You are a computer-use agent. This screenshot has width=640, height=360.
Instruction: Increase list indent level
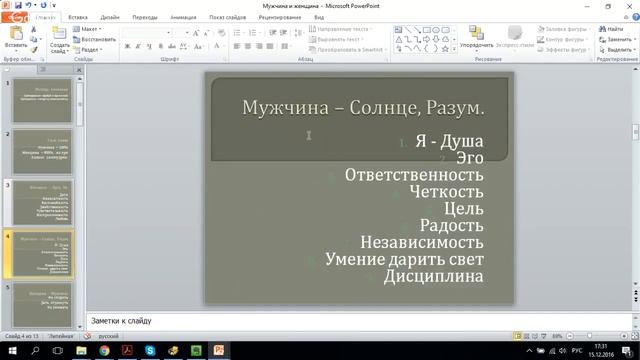click(x=283, y=33)
